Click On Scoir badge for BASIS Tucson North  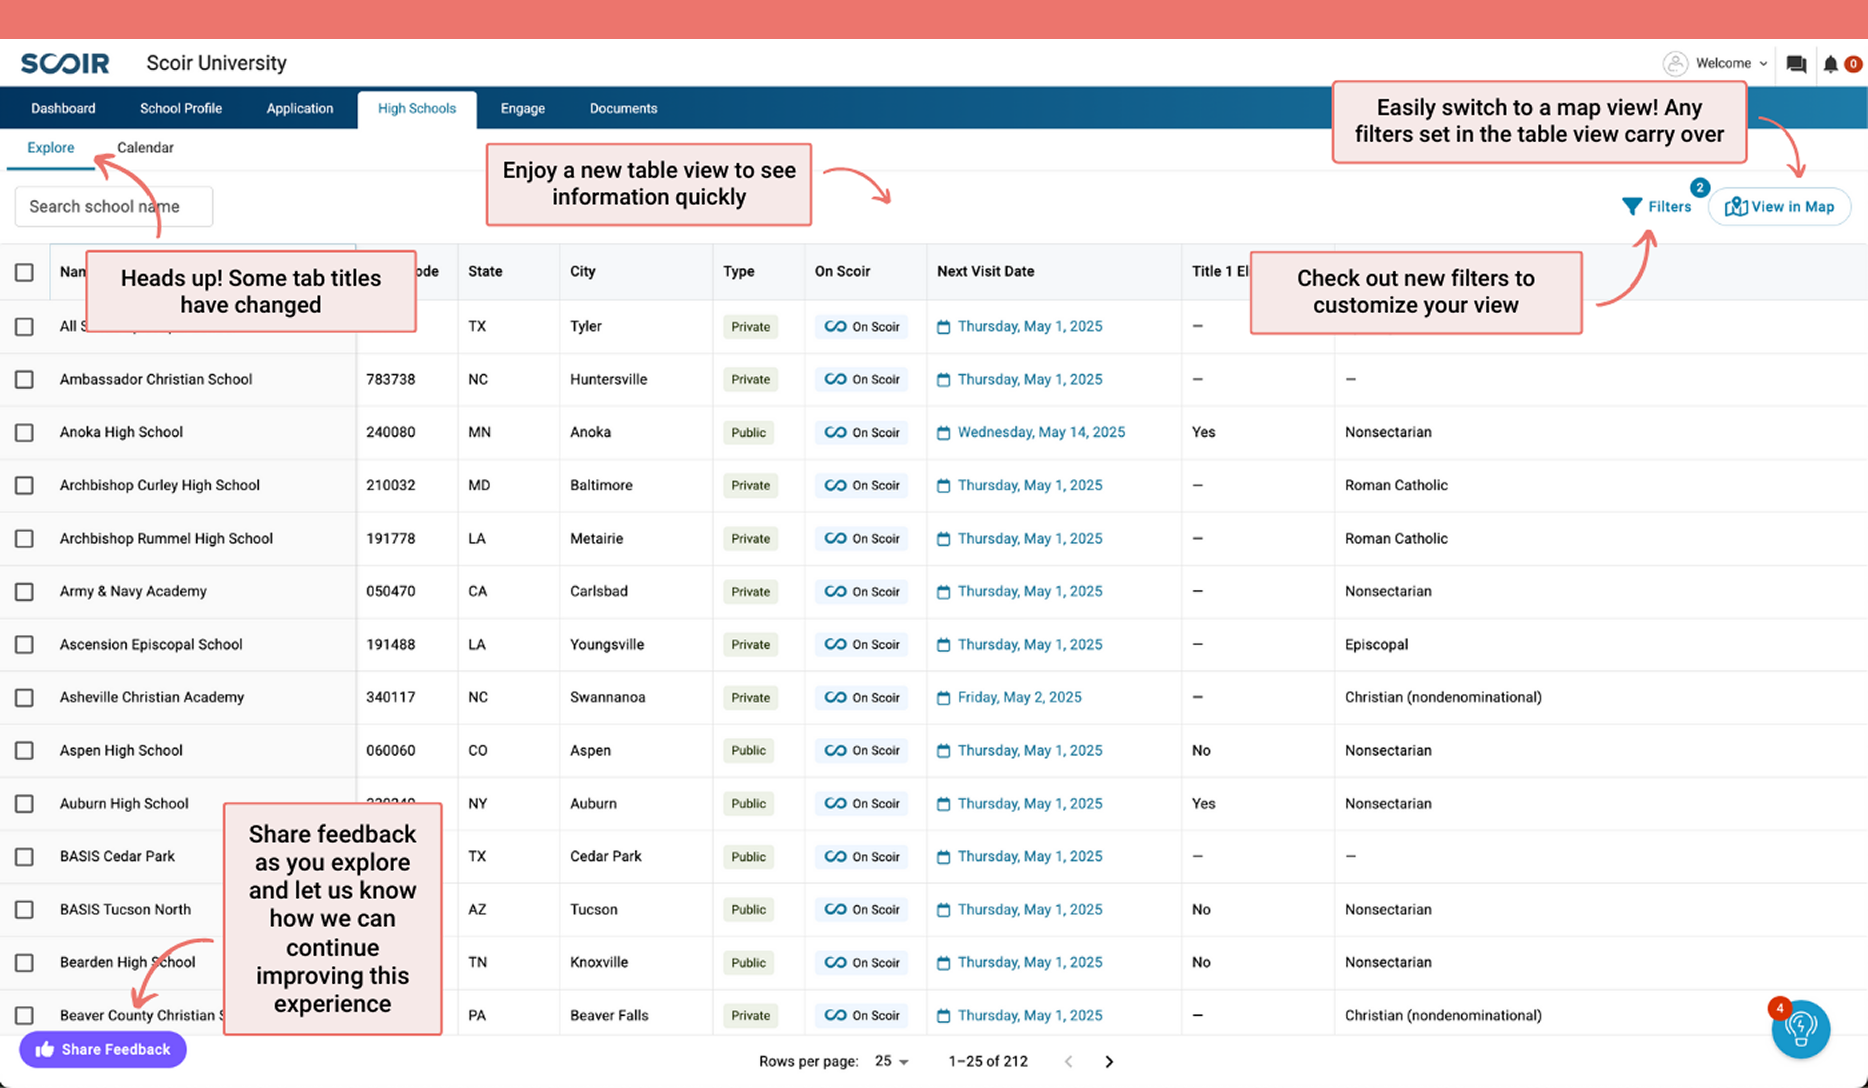[x=862, y=909]
